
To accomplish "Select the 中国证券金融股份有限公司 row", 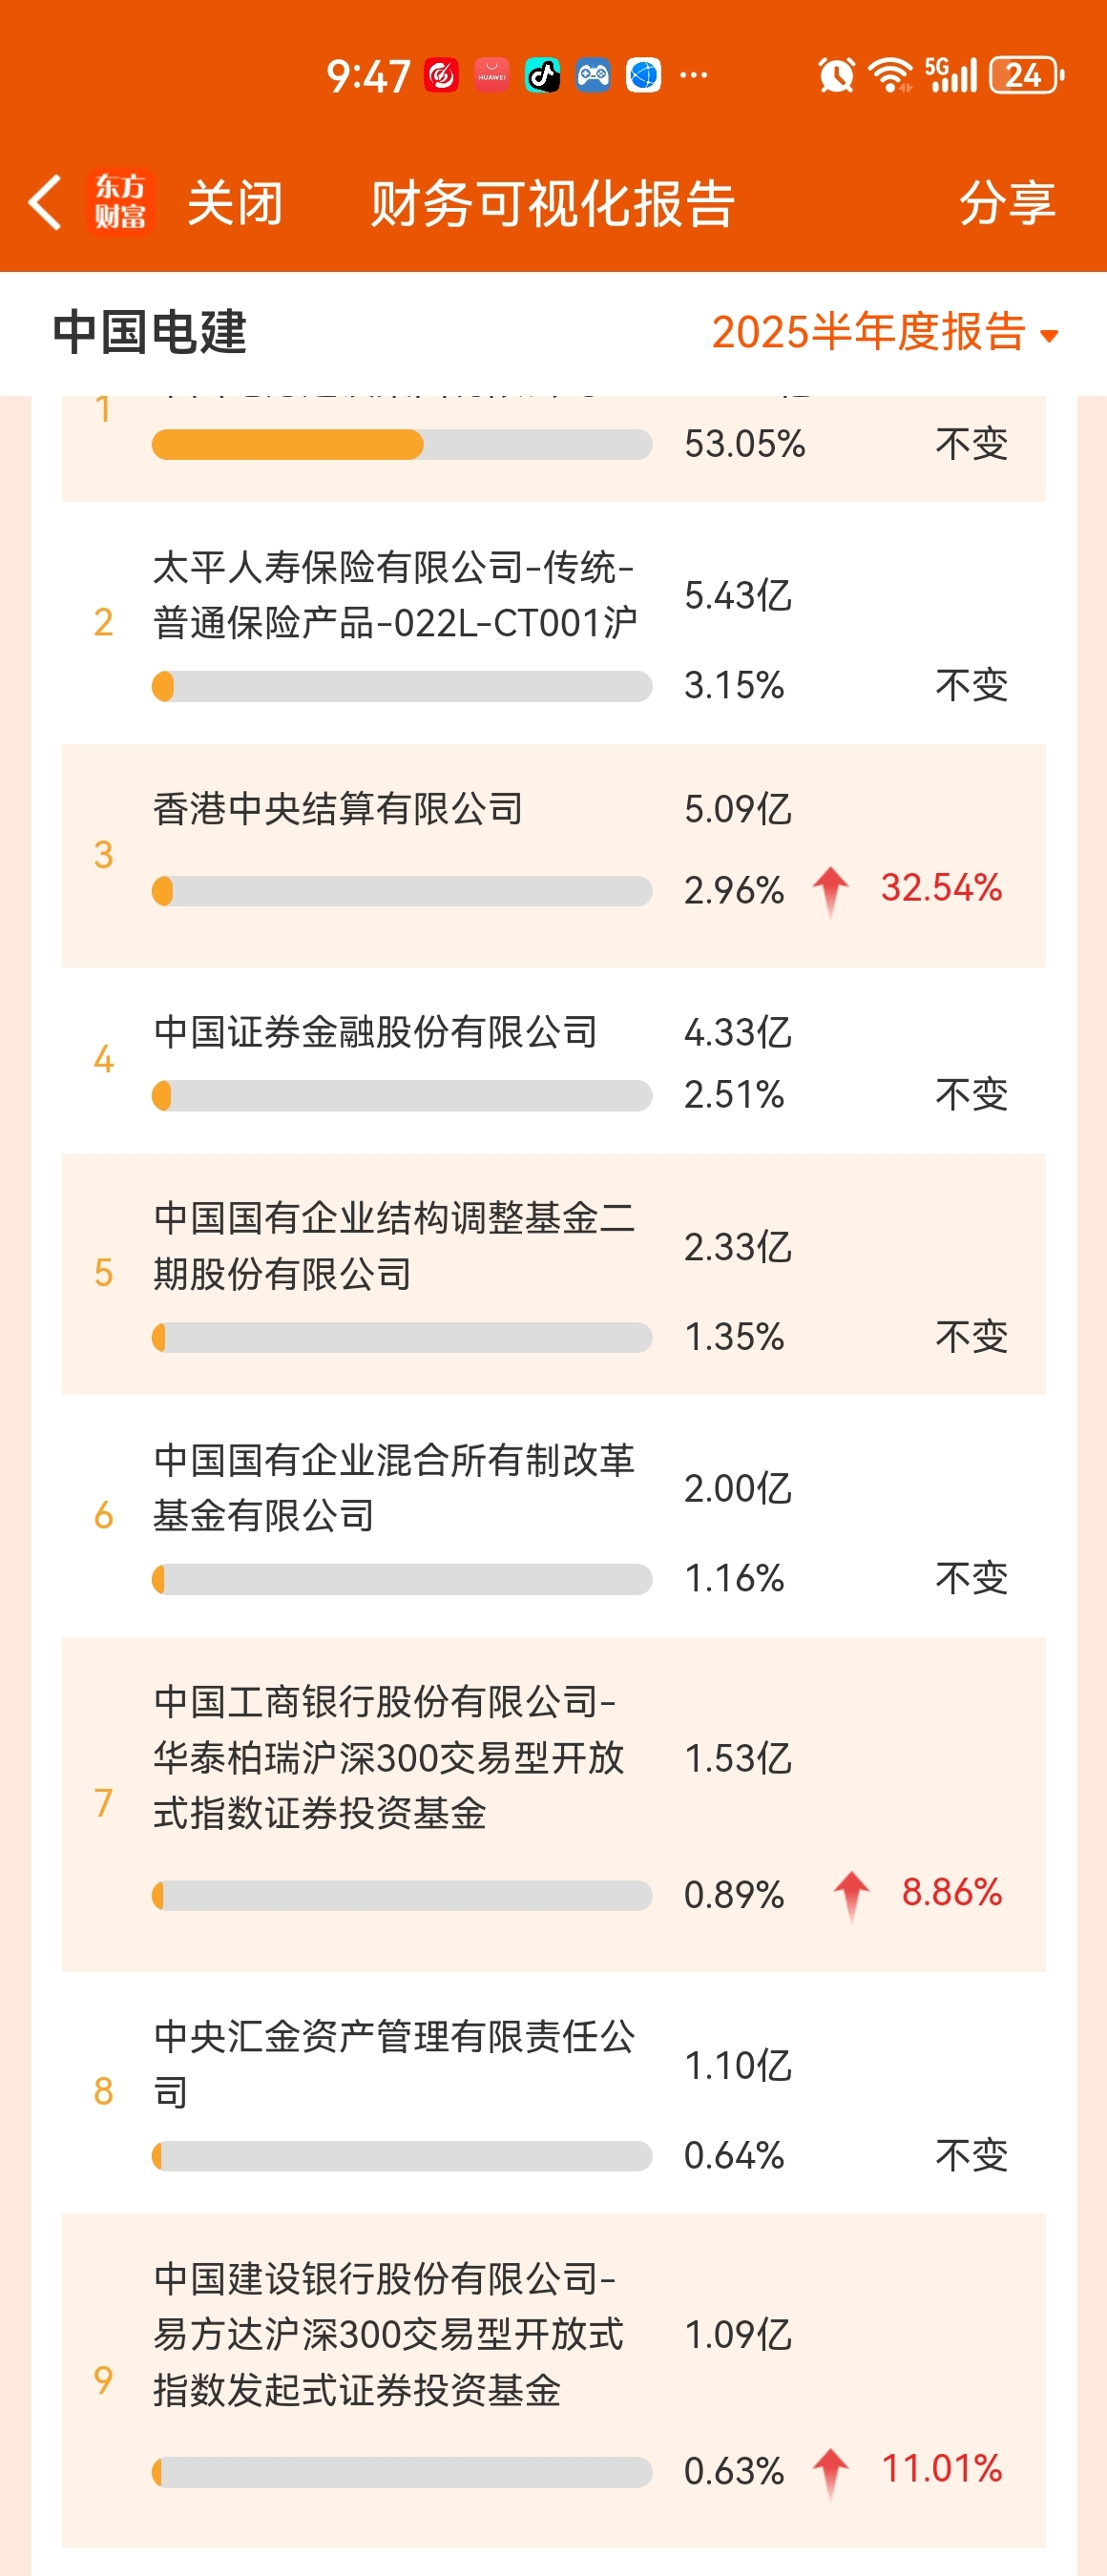I will [x=554, y=1060].
